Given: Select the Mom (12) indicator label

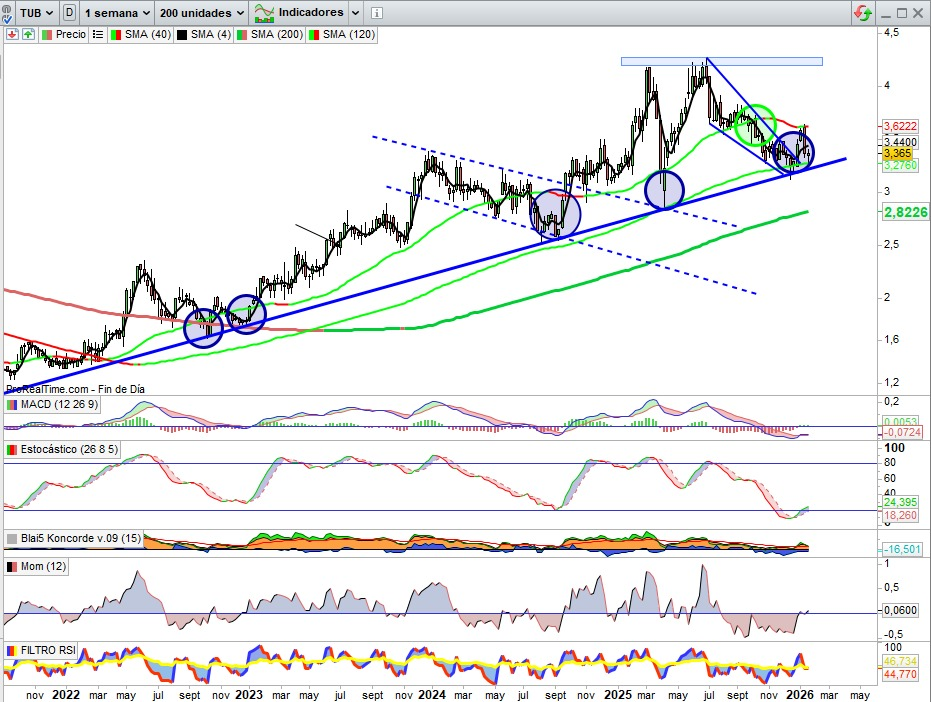Looking at the screenshot, I should coord(45,566).
